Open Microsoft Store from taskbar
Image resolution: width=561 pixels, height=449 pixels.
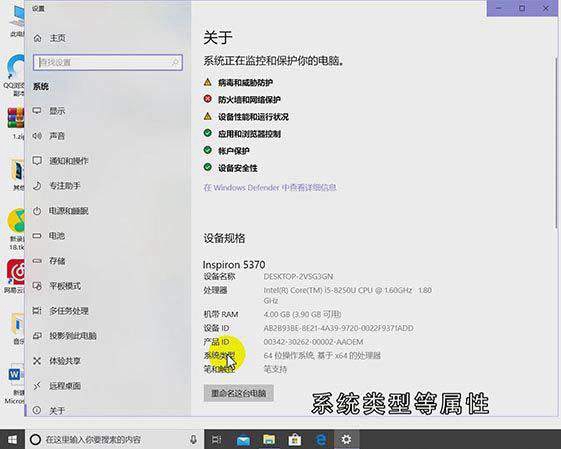[x=295, y=439]
